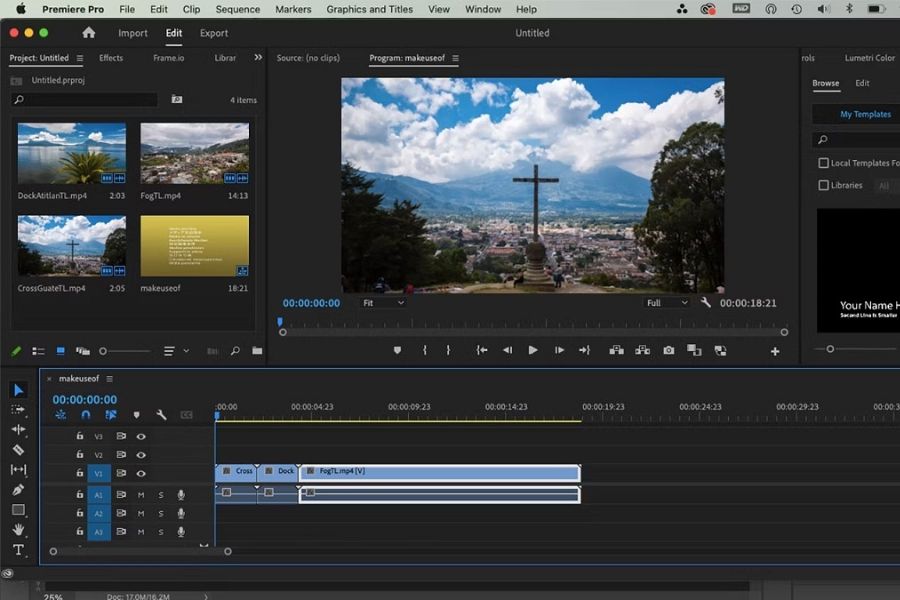Open timeline display settings wrench

click(x=161, y=415)
